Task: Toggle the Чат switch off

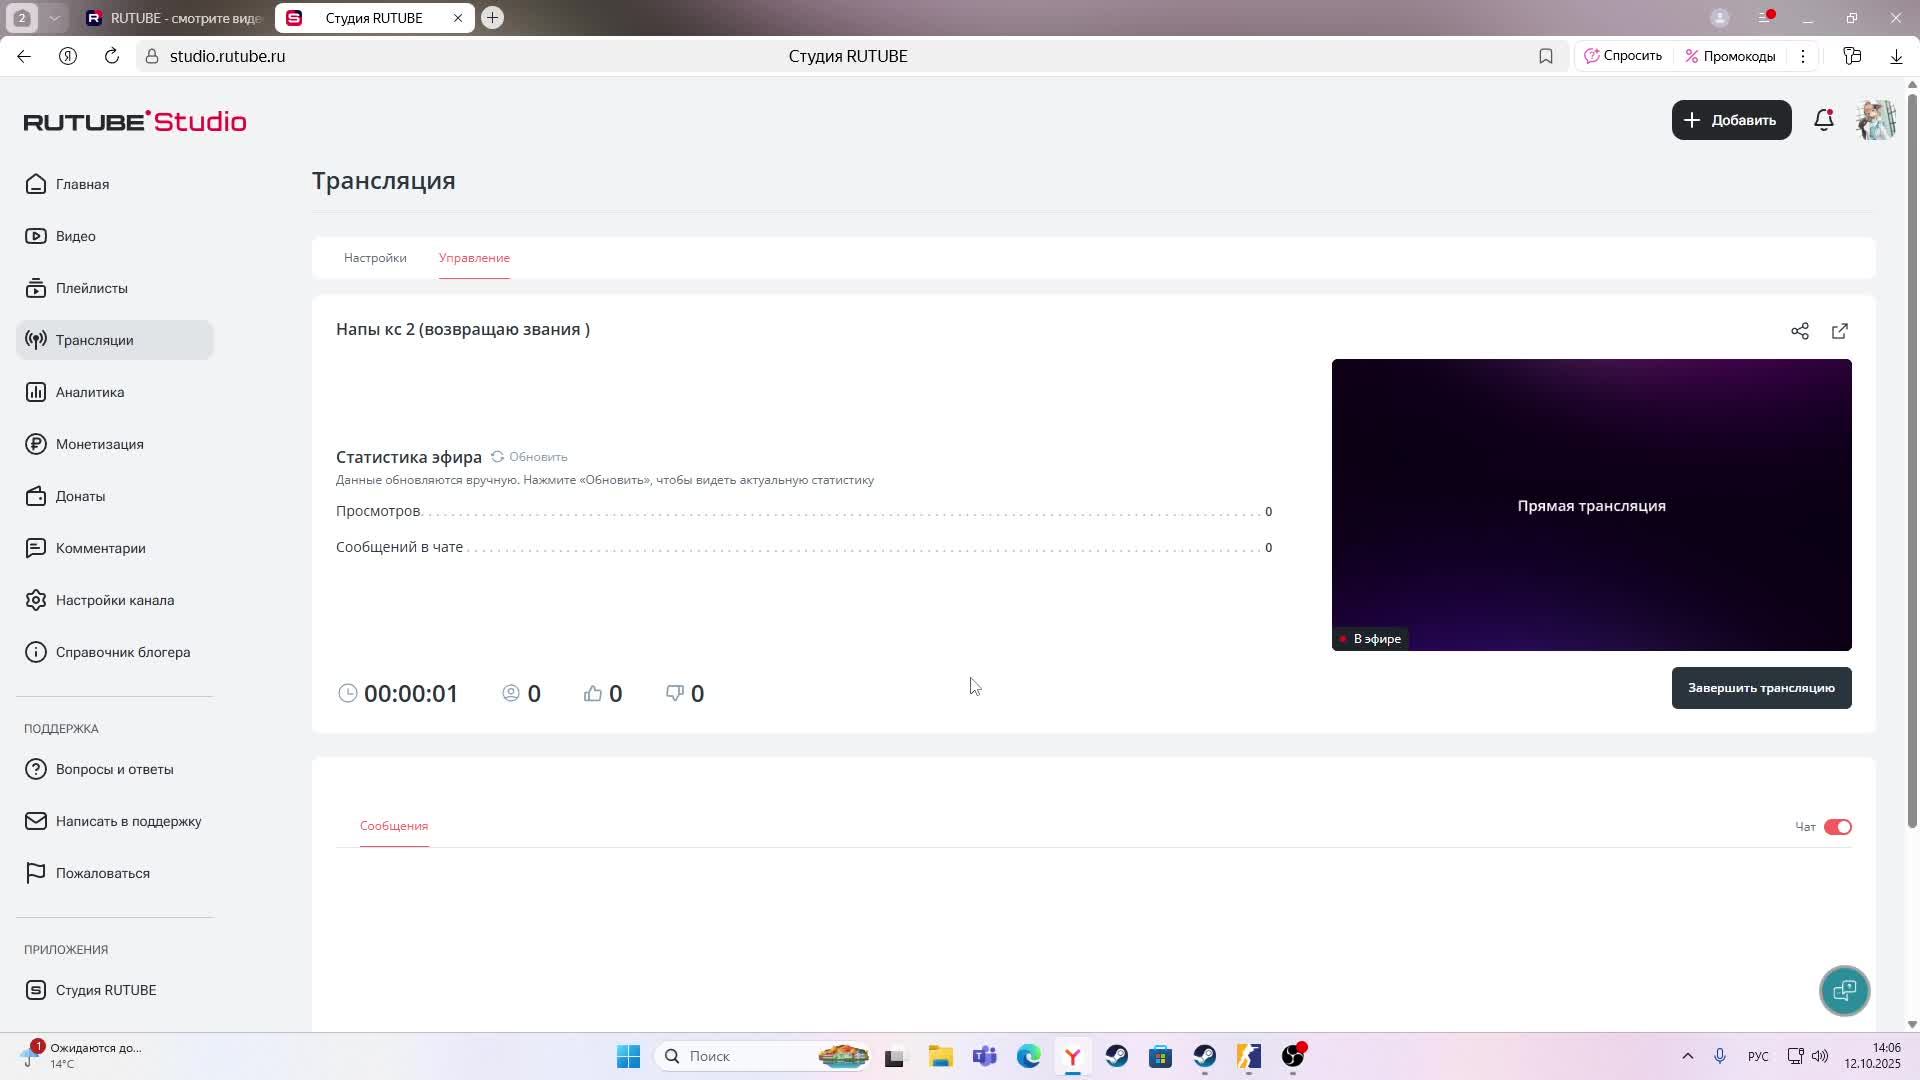Action: (1837, 827)
